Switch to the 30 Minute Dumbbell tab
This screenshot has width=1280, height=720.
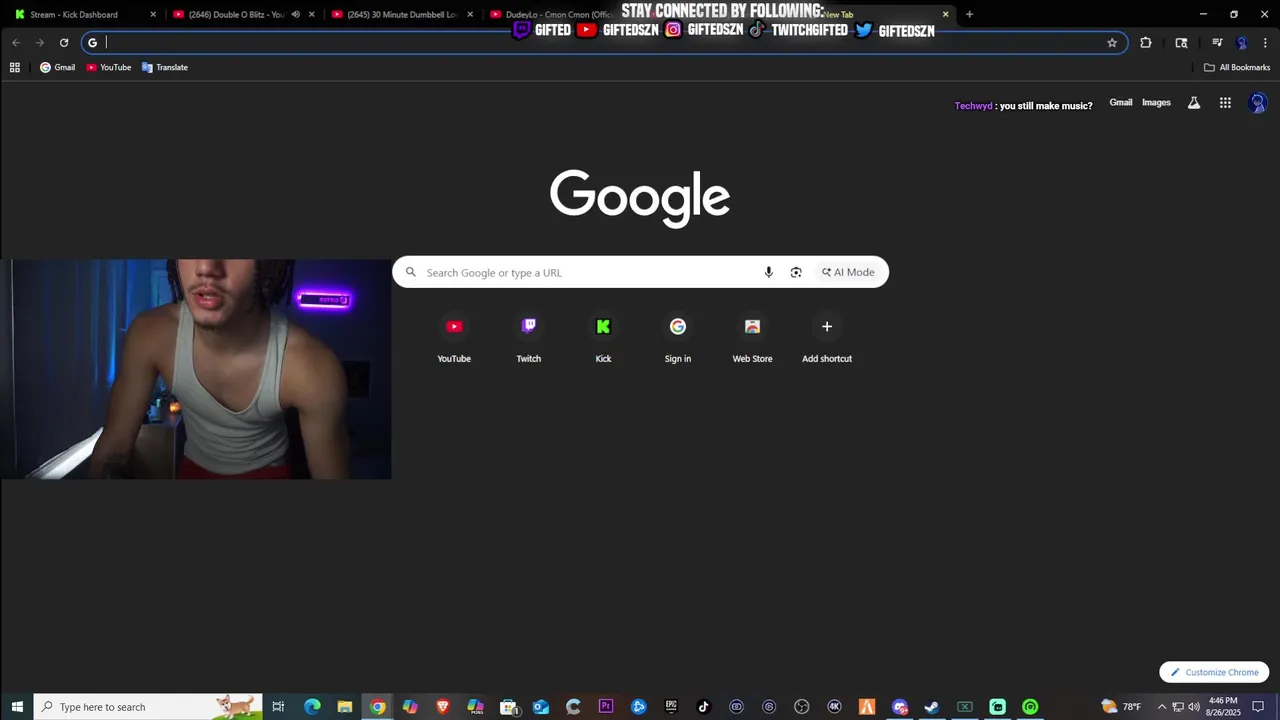402,14
